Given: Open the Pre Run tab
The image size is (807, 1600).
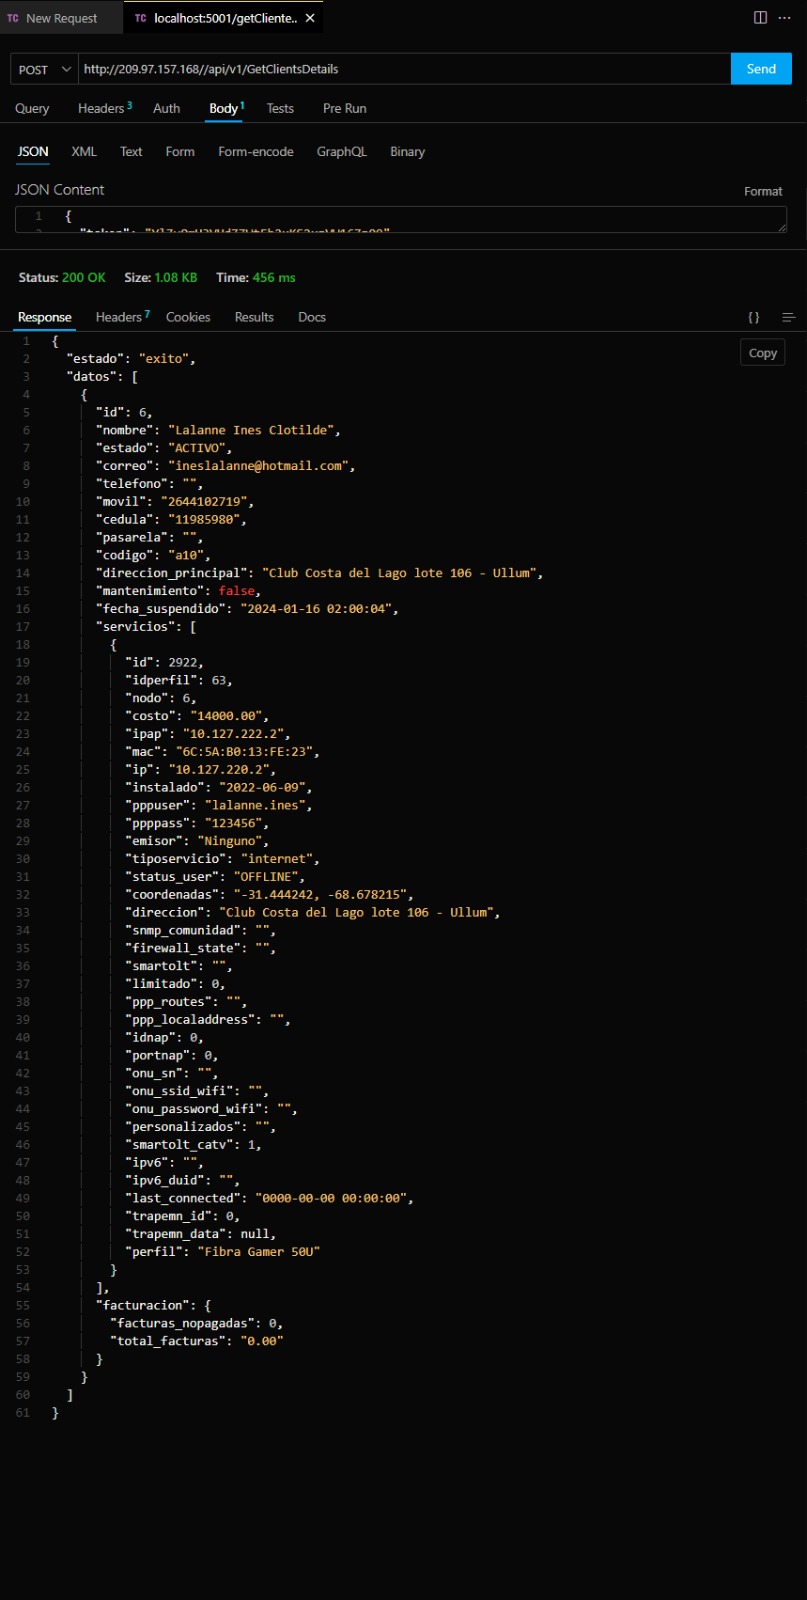Looking at the screenshot, I should [344, 108].
